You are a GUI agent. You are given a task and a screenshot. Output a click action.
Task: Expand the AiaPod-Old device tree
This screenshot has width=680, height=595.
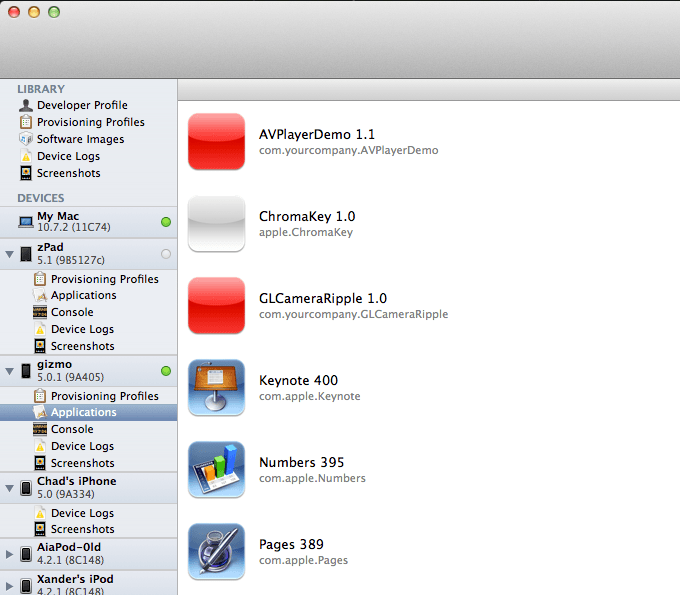9,554
